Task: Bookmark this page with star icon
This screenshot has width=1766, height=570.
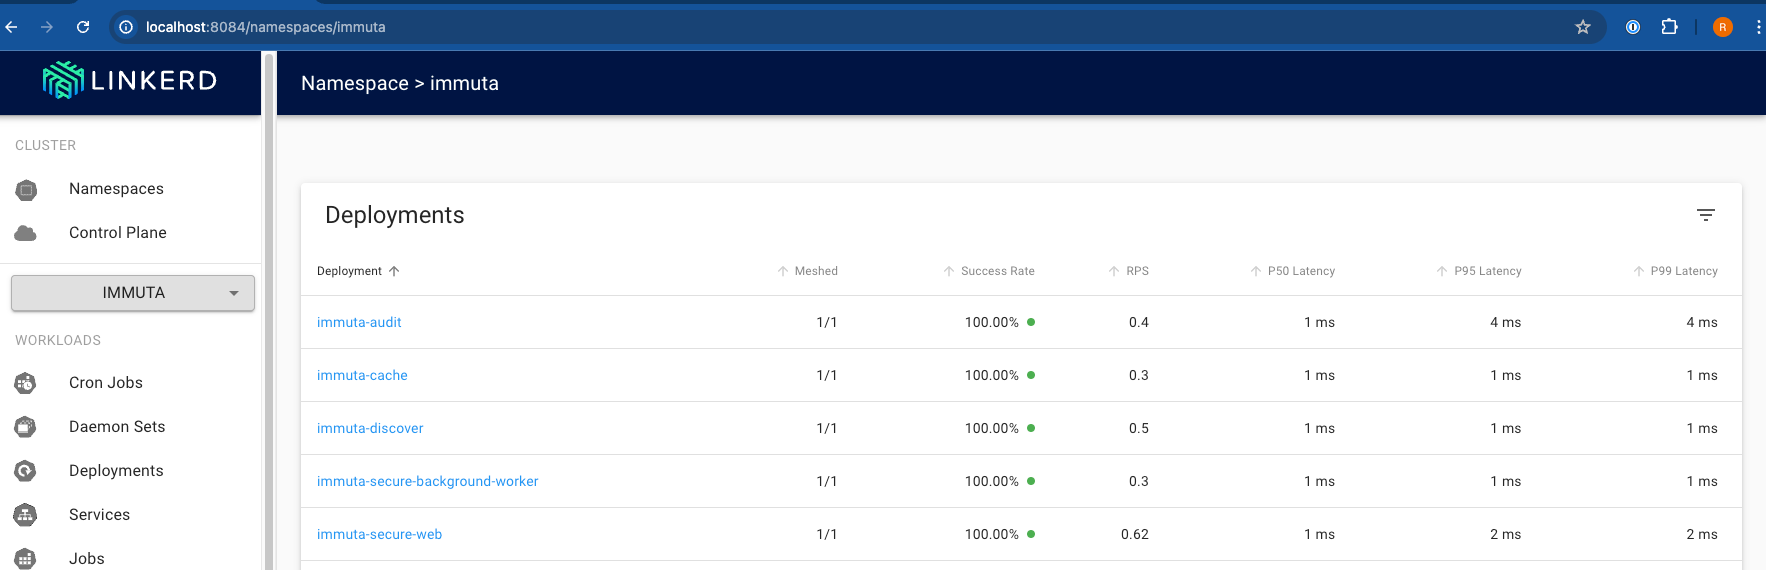Action: click(x=1582, y=27)
